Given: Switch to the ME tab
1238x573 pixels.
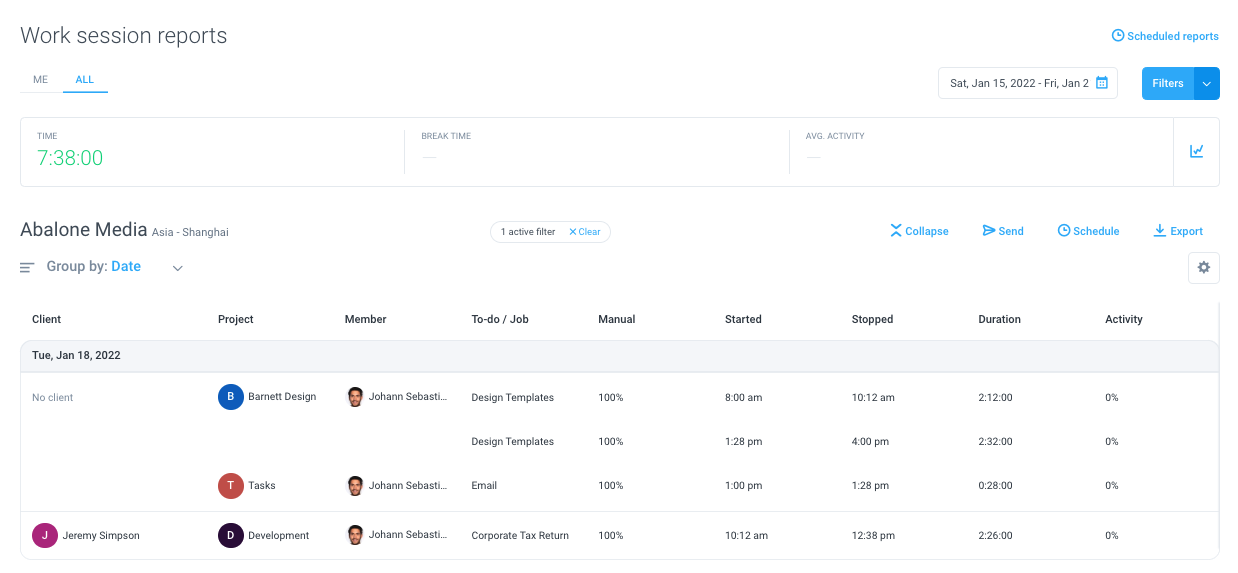Looking at the screenshot, I should coord(41,80).
